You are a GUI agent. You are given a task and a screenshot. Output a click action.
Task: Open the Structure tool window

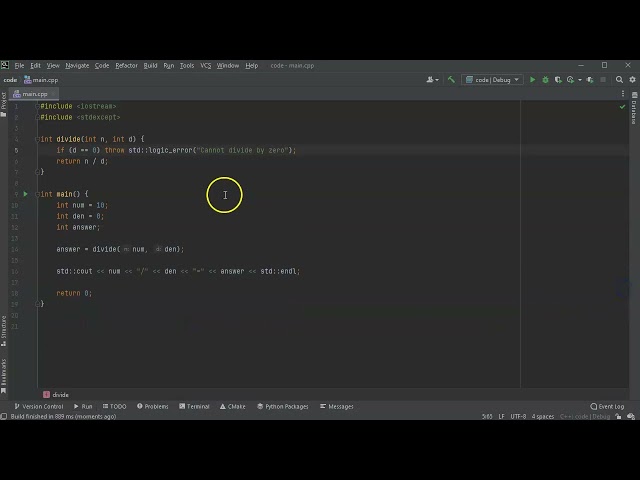click(x=4, y=331)
